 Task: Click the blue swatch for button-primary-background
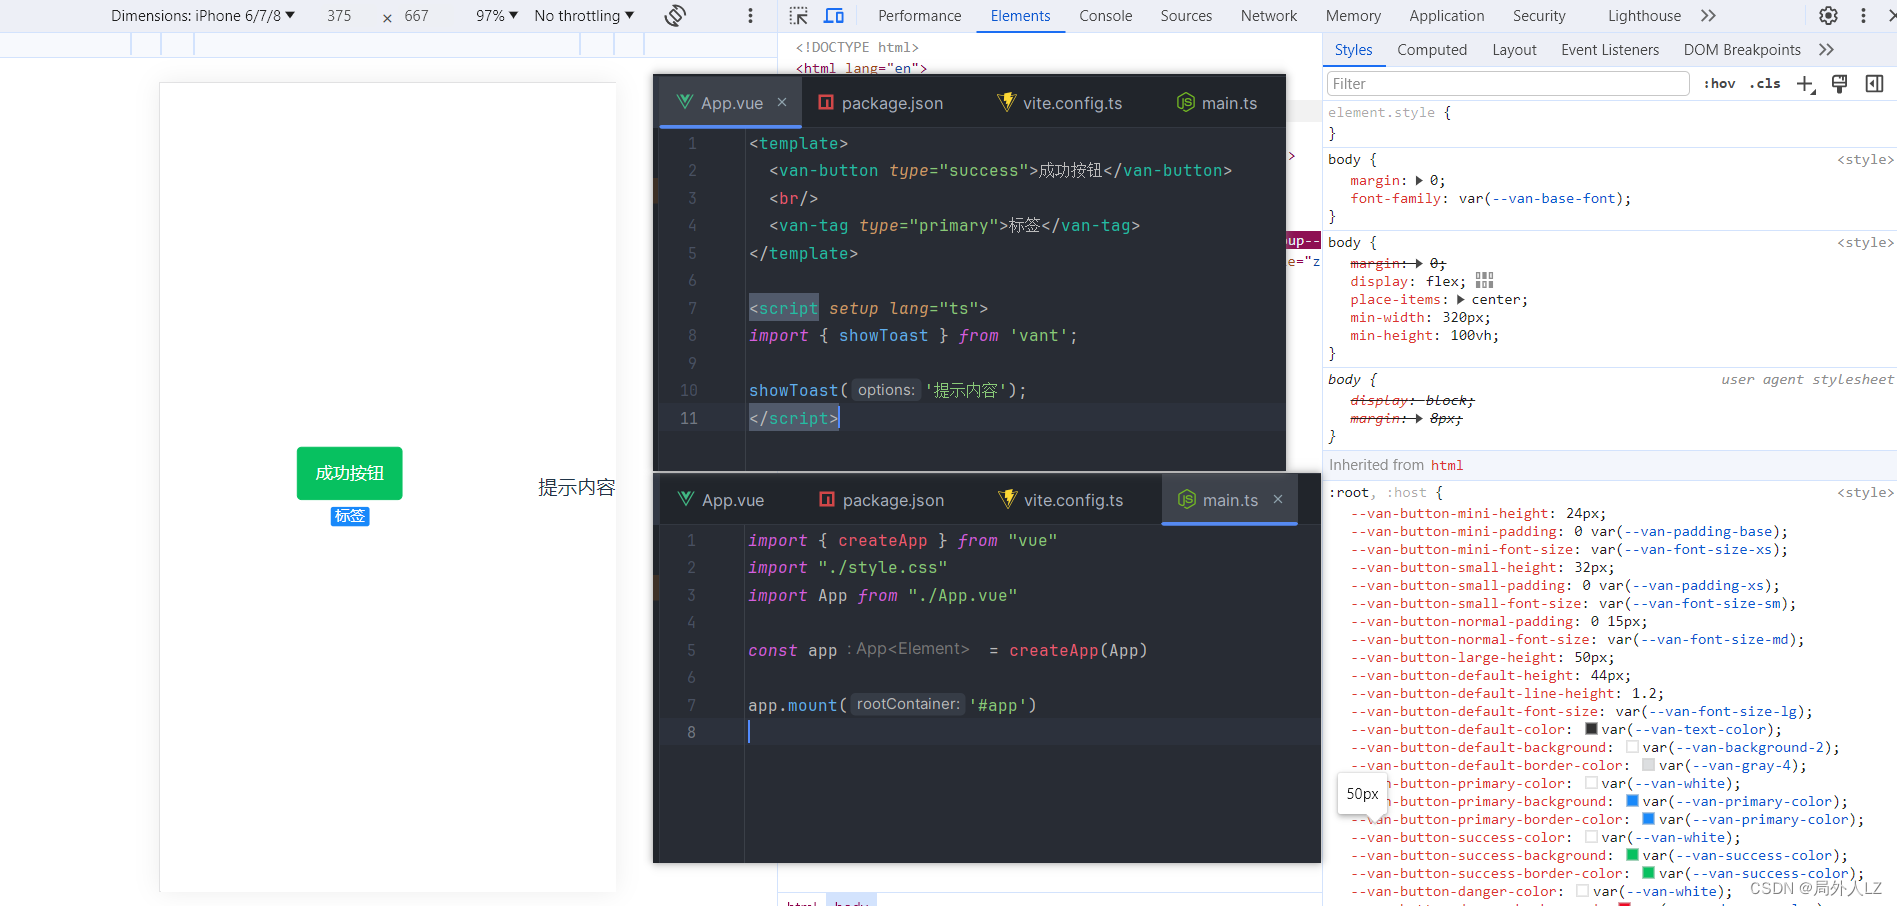point(1632,801)
